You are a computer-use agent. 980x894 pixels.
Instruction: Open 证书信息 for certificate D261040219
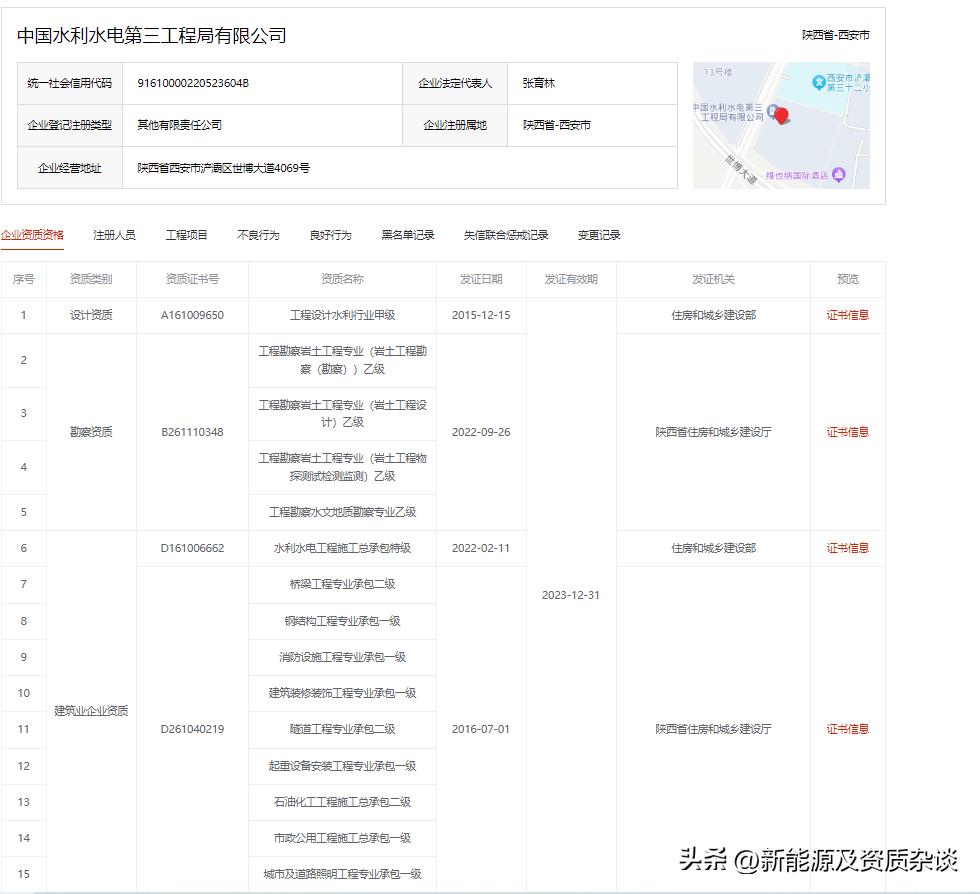click(x=846, y=729)
